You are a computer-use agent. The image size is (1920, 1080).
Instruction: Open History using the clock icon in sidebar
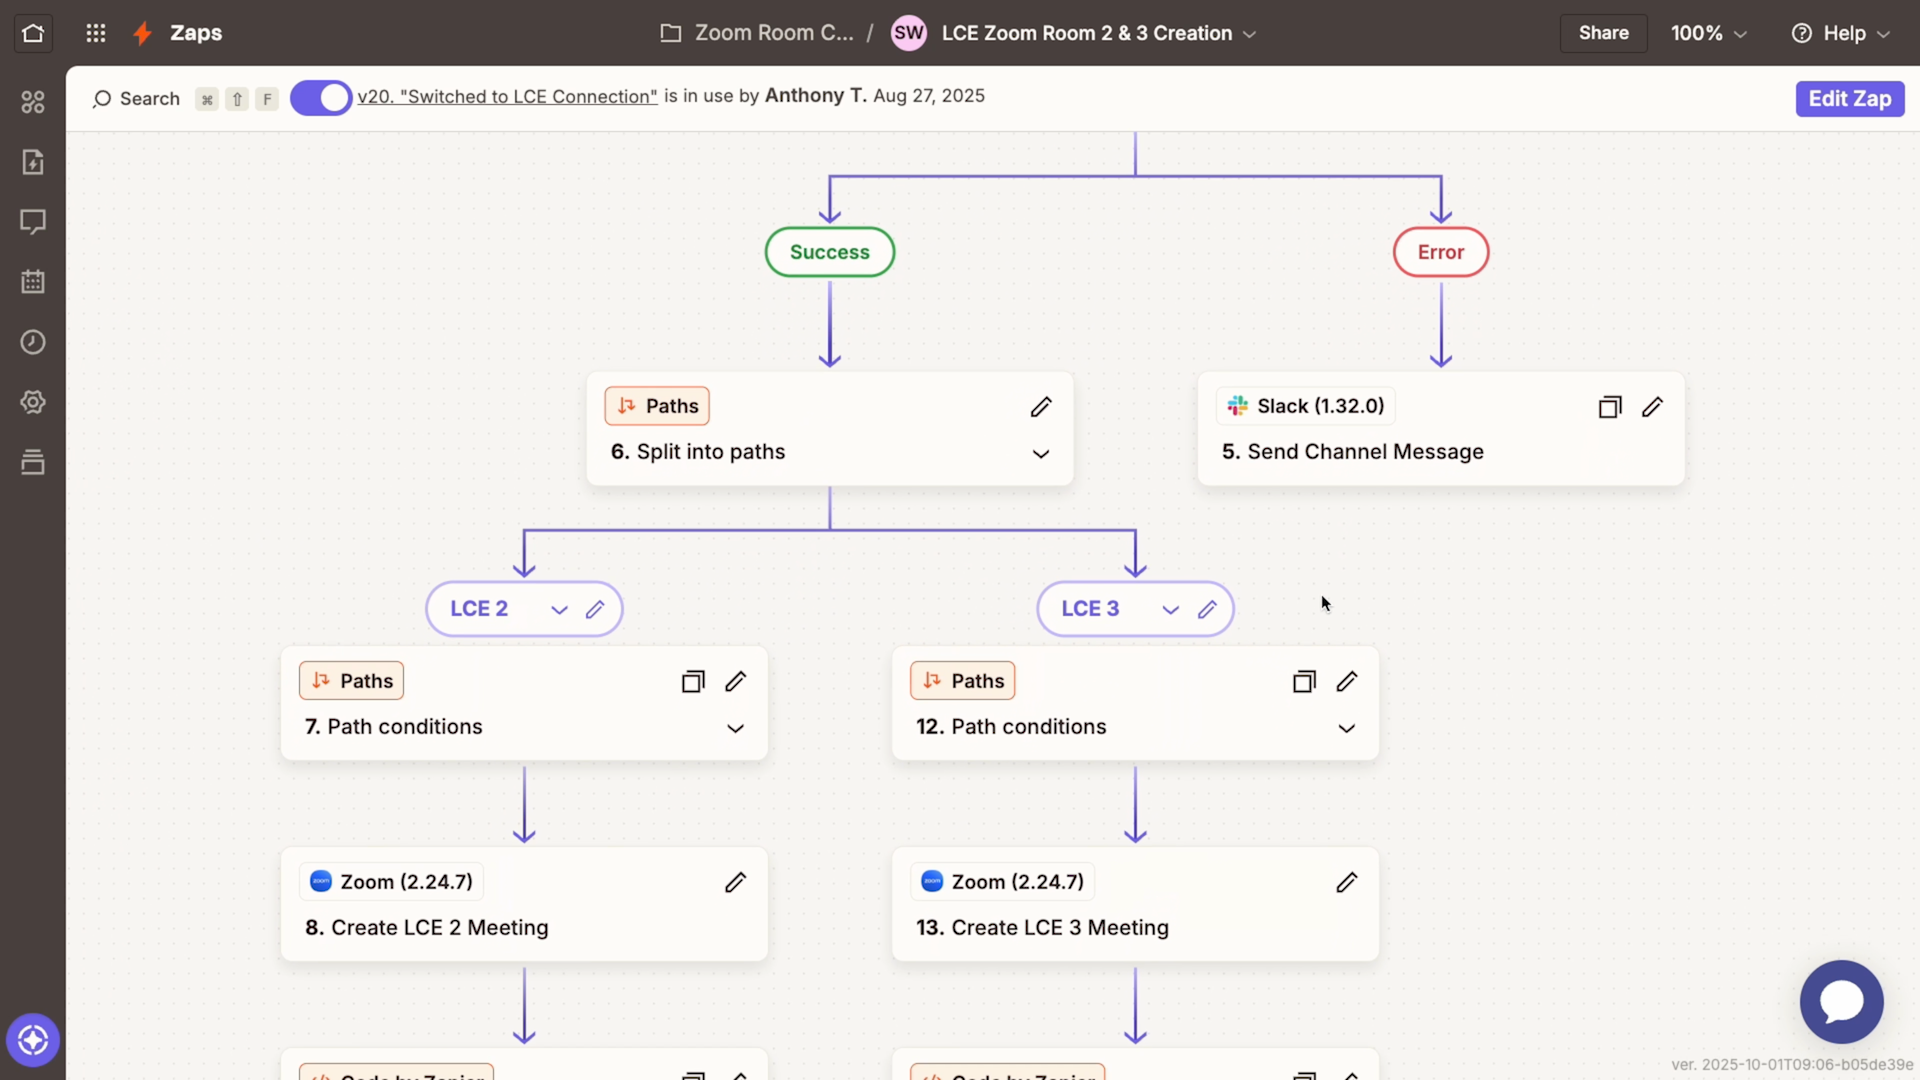pyautogui.click(x=32, y=341)
